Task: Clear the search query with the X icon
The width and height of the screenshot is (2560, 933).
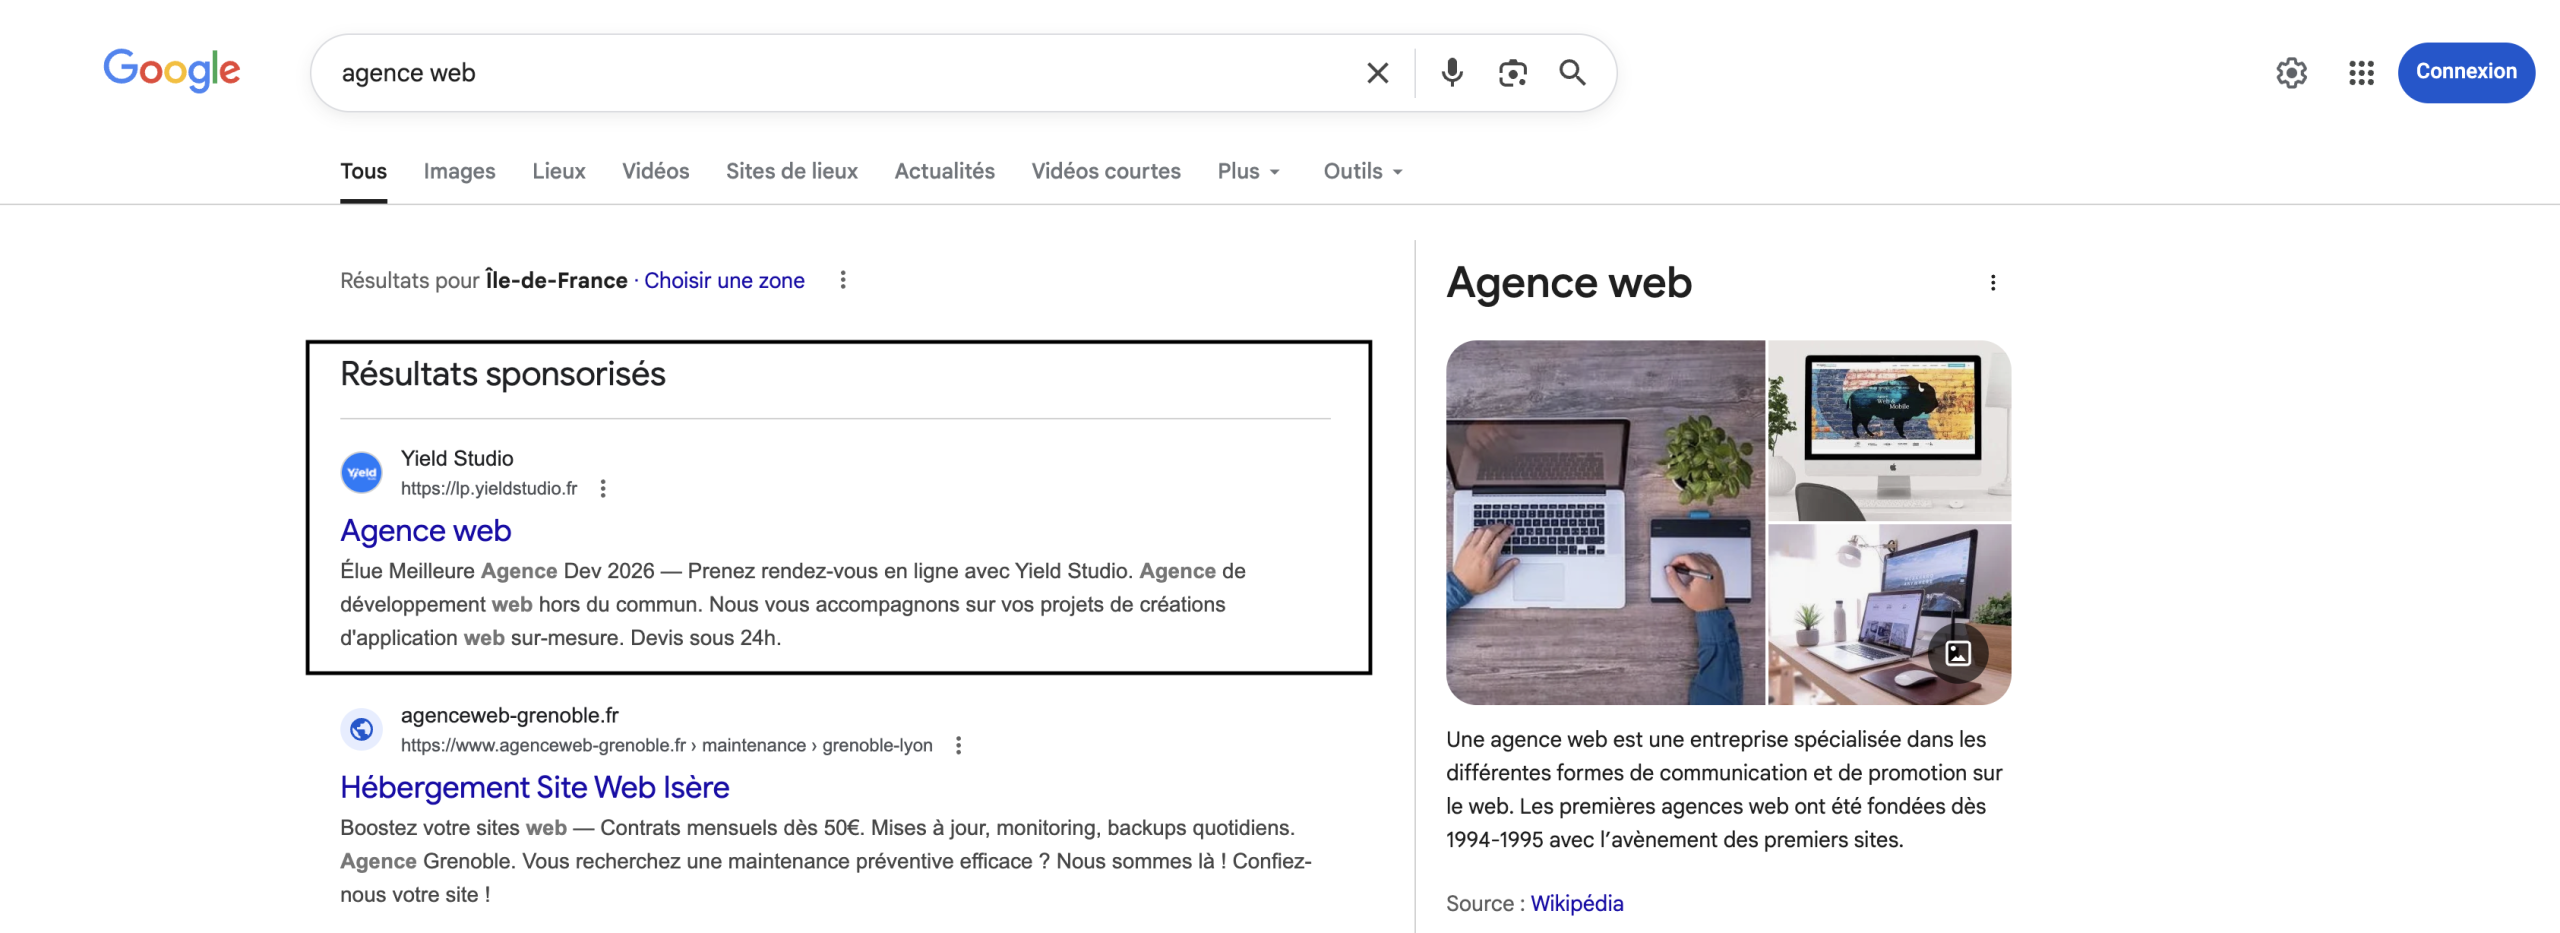Action: 1377,73
